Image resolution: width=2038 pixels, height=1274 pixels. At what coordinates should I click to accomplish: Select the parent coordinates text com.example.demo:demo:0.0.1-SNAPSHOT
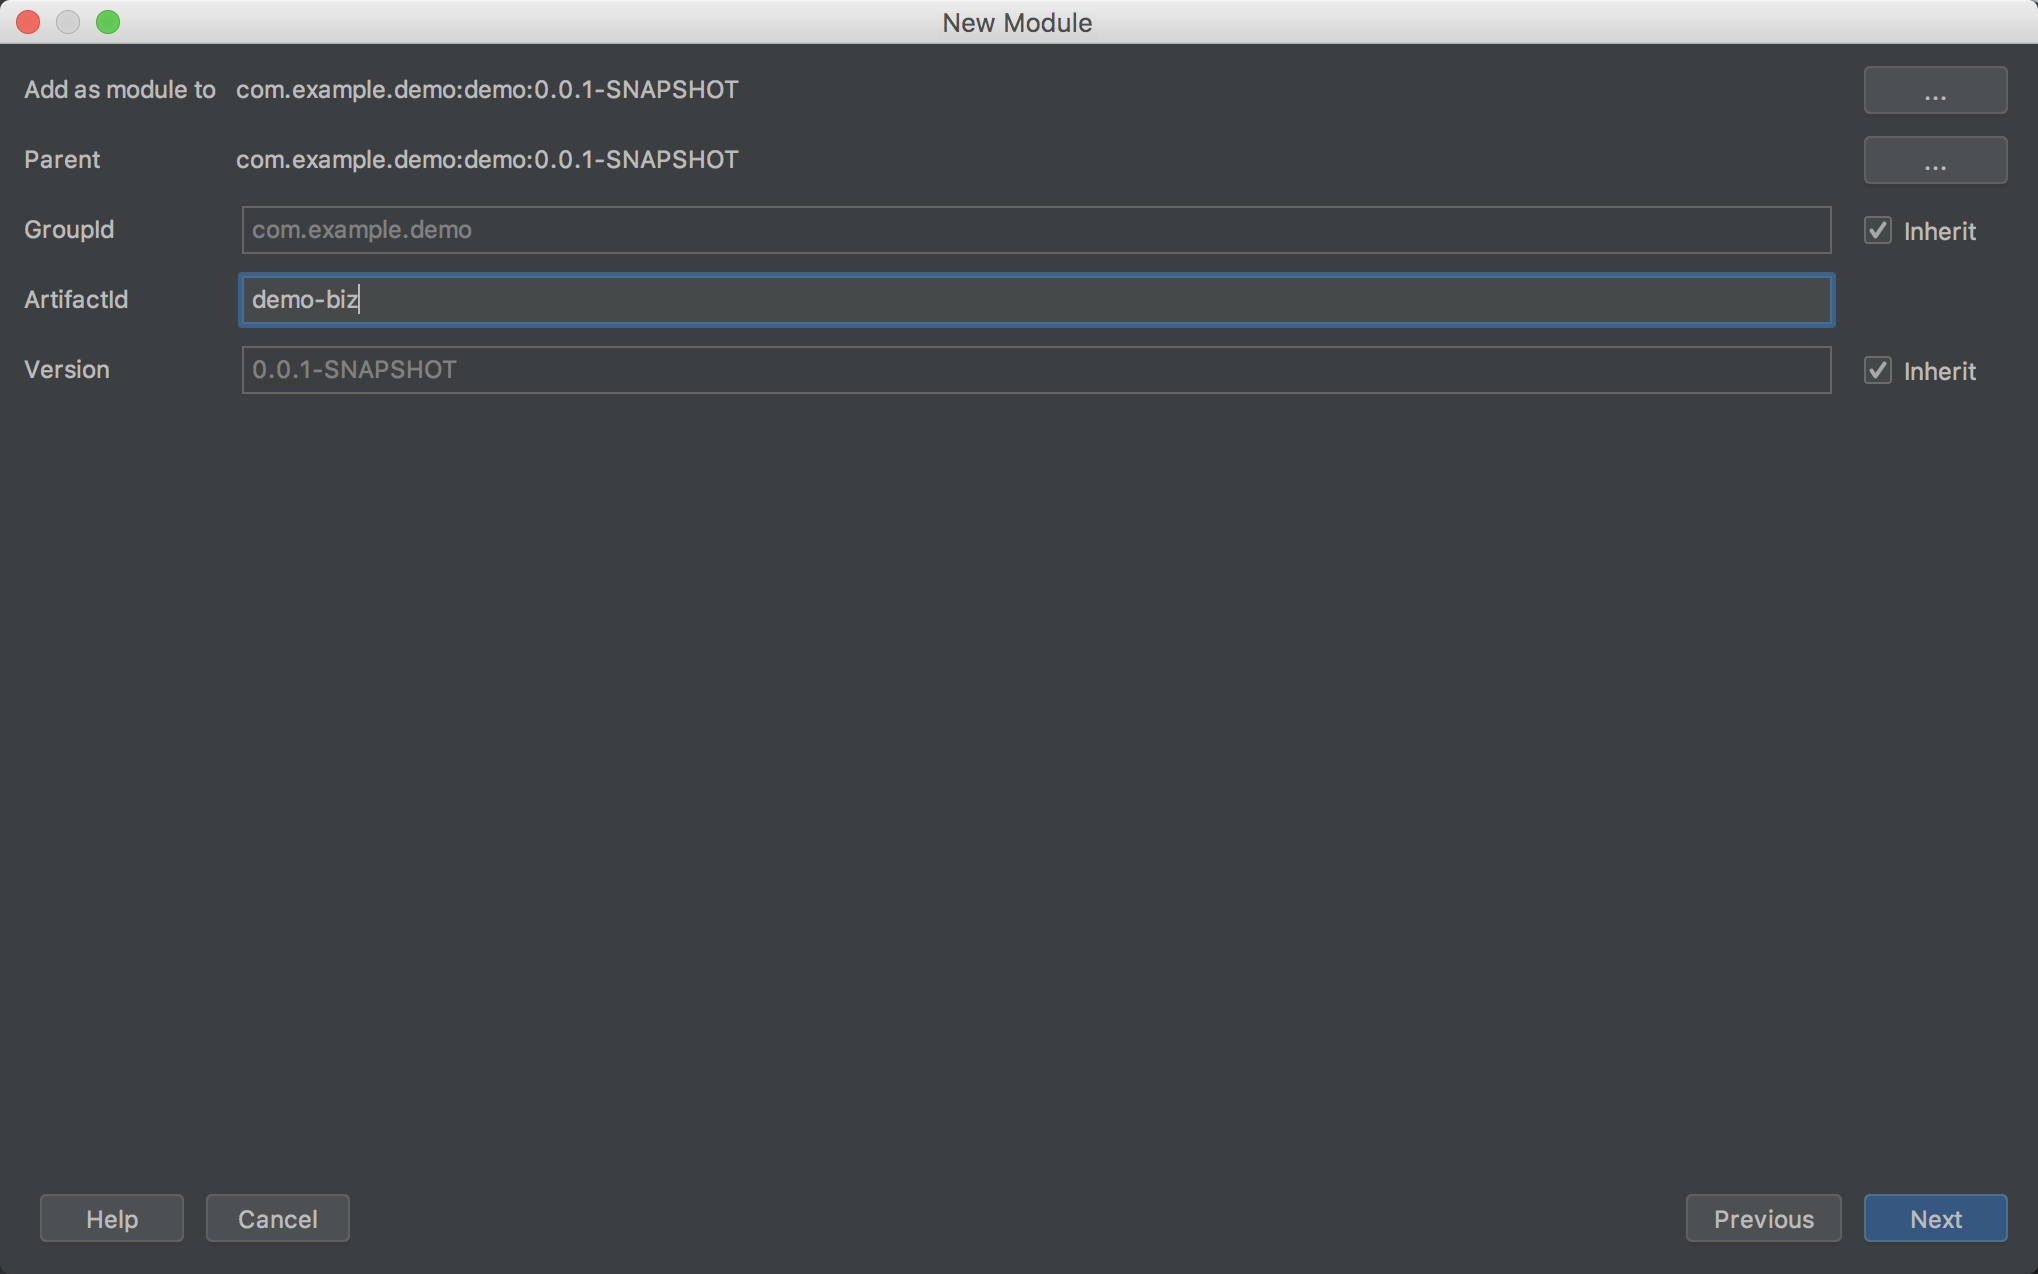[486, 159]
